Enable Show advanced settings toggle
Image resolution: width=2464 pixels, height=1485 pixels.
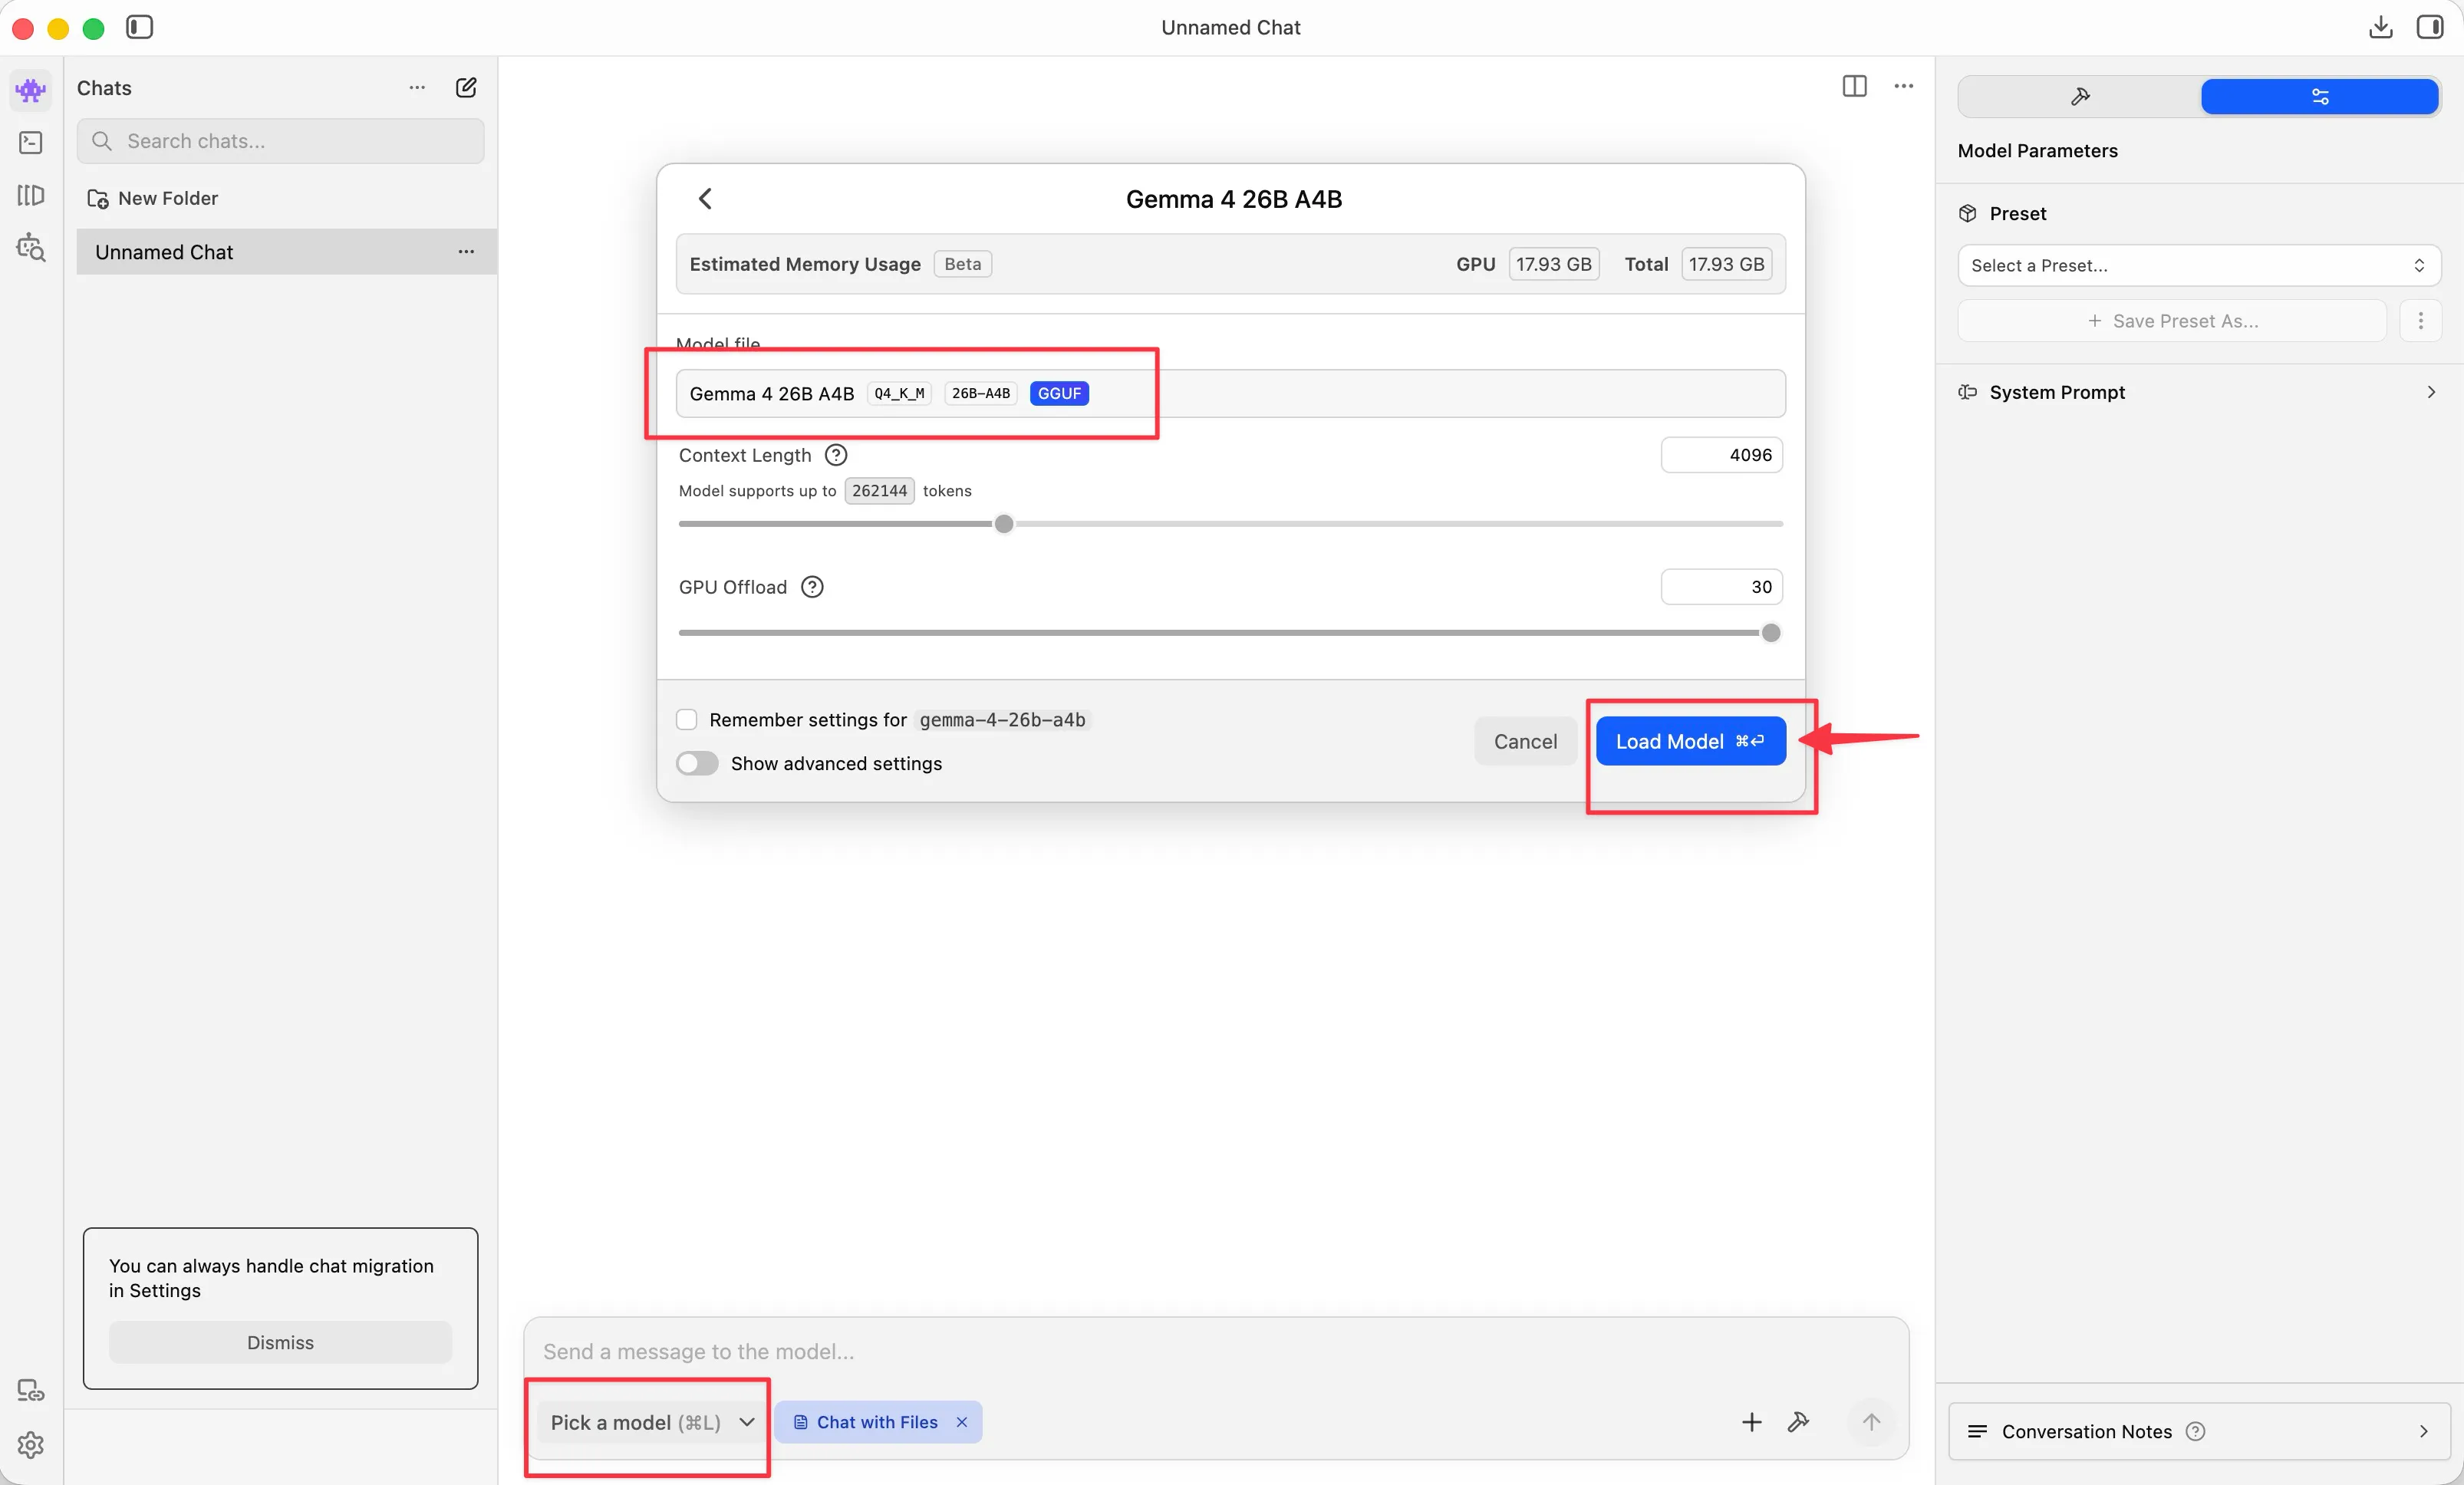tap(697, 763)
